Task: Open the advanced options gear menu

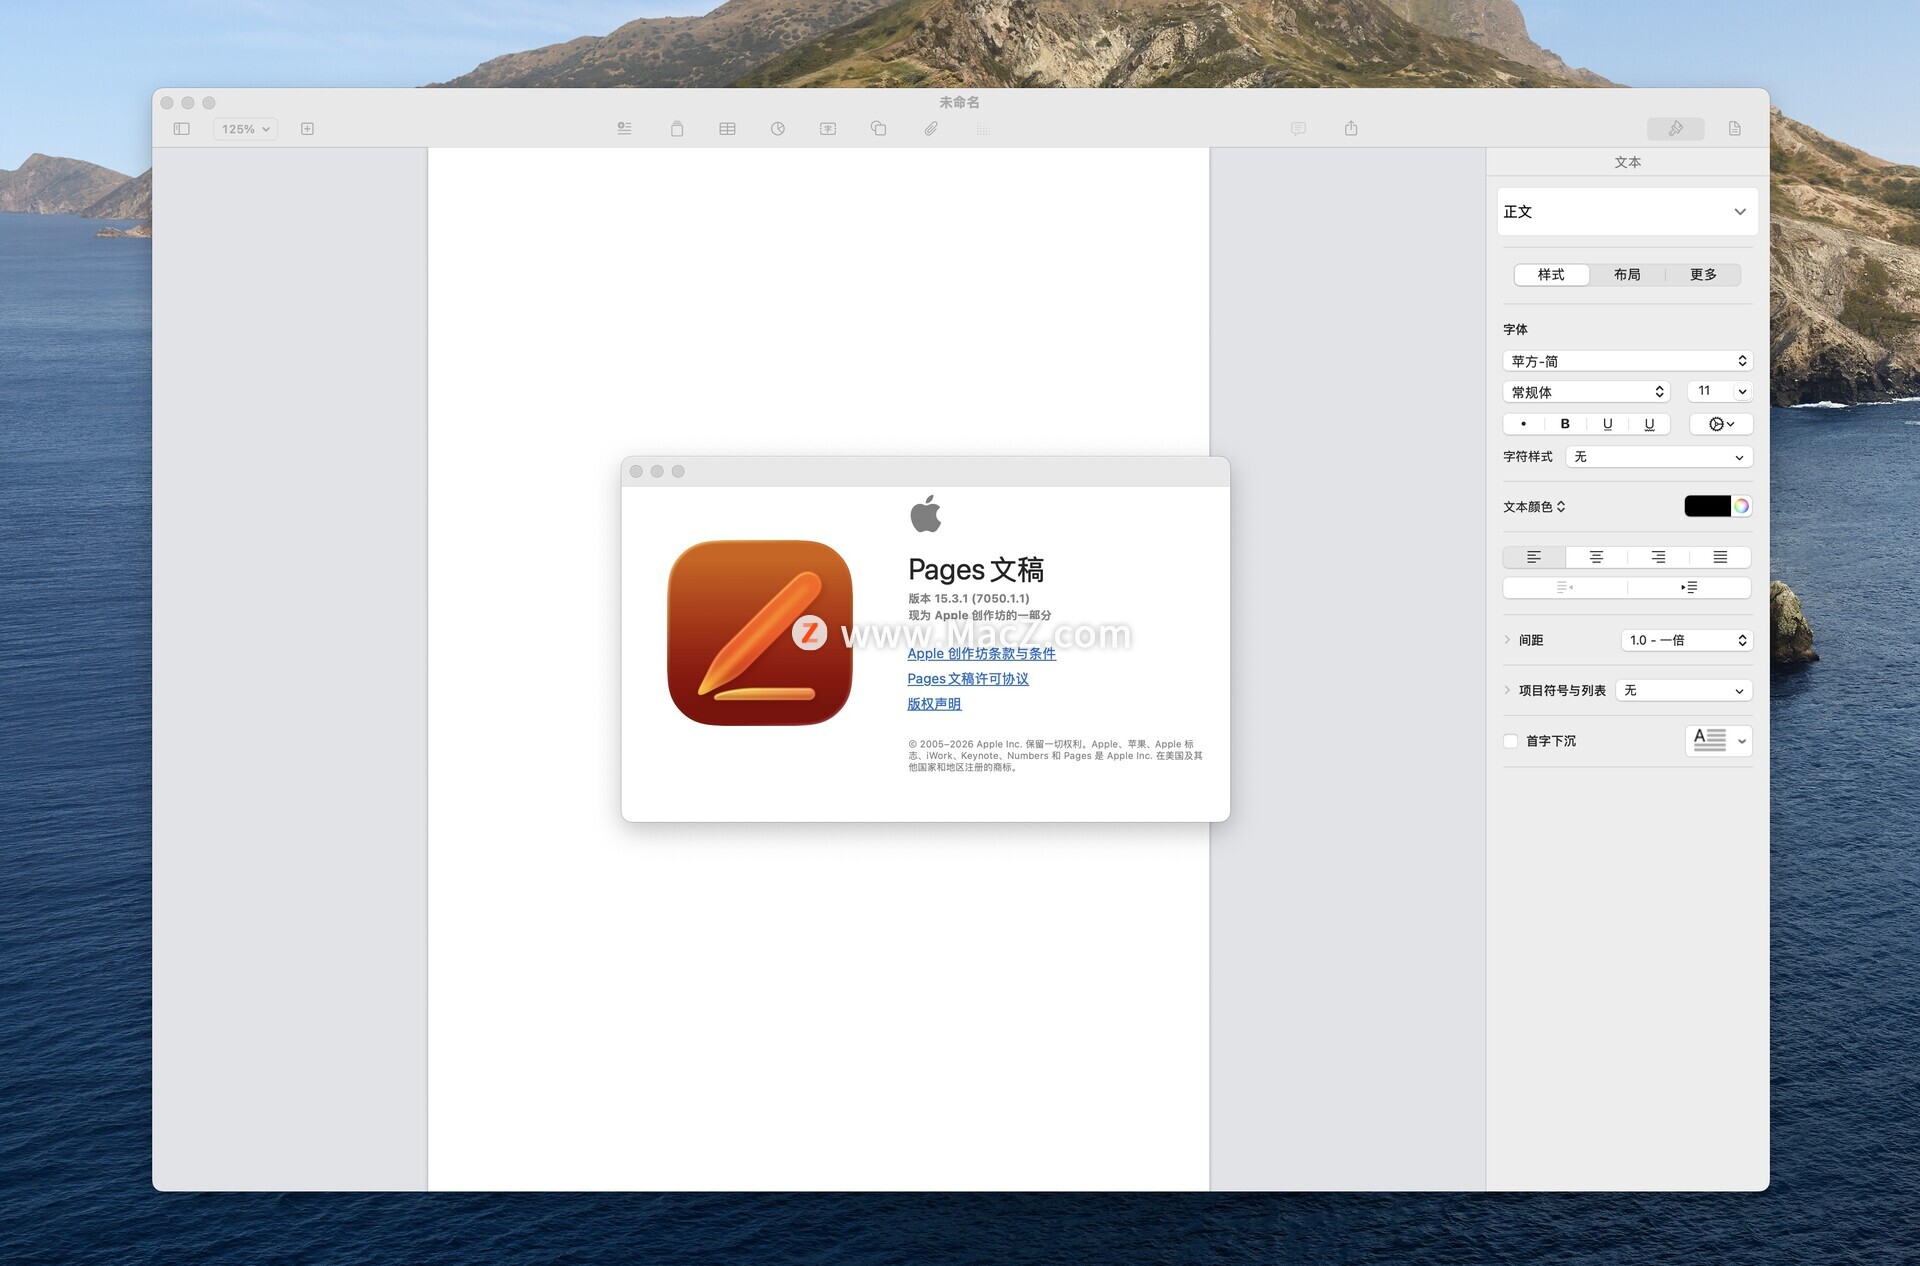Action: pos(1721,424)
